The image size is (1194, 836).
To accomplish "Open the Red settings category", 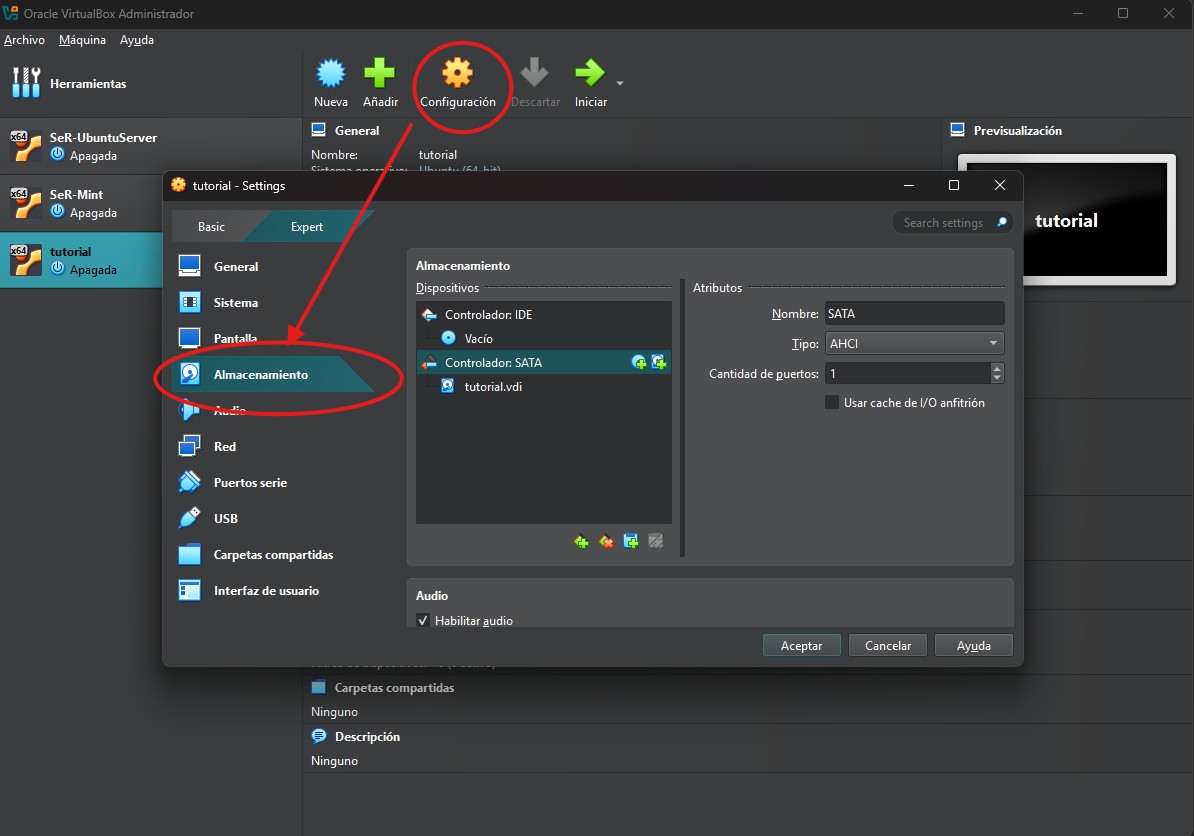I will pyautogui.click(x=225, y=446).
